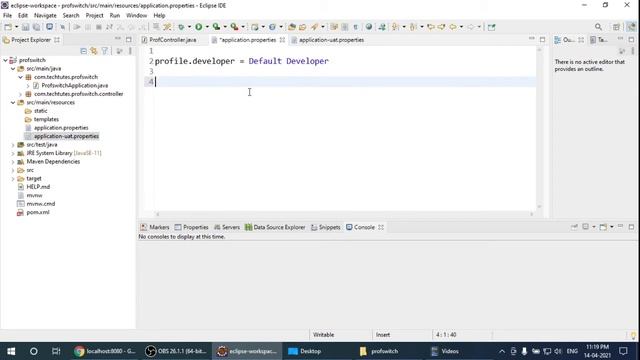Screen dimensions: 640x360
Task: Click the profile.developer line in editor
Action: (242, 61)
